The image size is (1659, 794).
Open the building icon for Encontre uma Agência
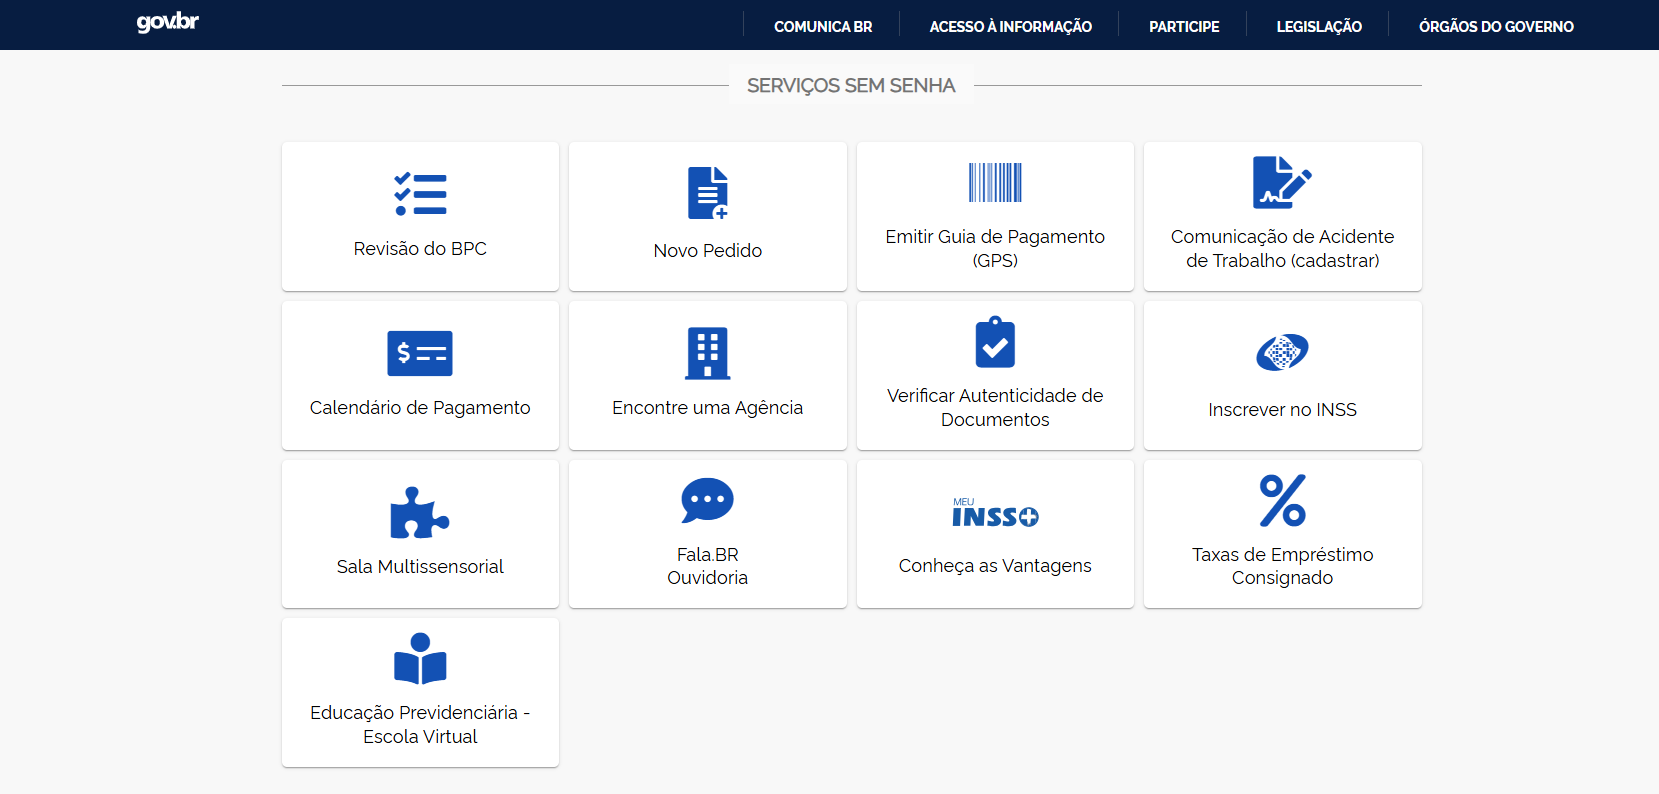tap(707, 353)
